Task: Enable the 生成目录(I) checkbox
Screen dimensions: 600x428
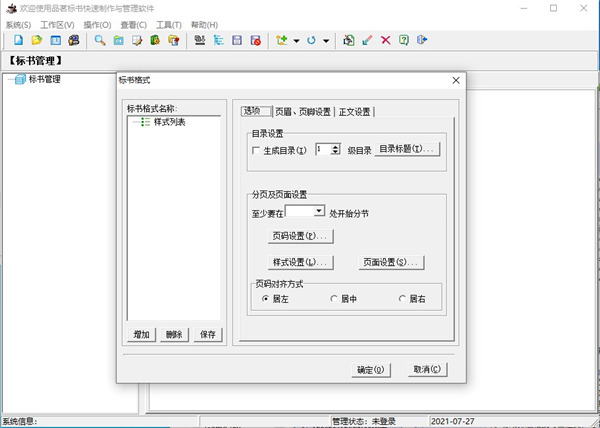Action: pos(256,150)
